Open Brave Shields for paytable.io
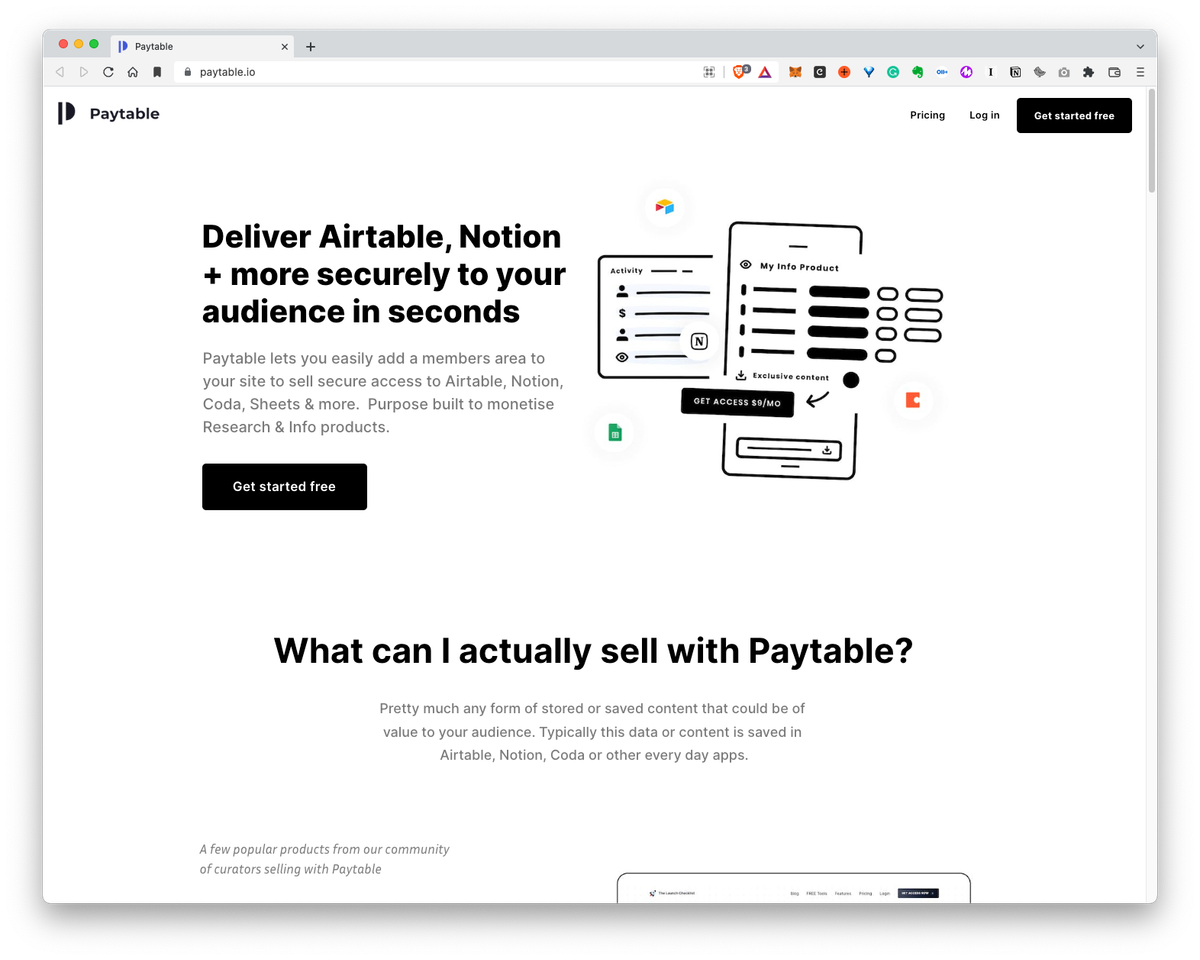 (x=740, y=72)
